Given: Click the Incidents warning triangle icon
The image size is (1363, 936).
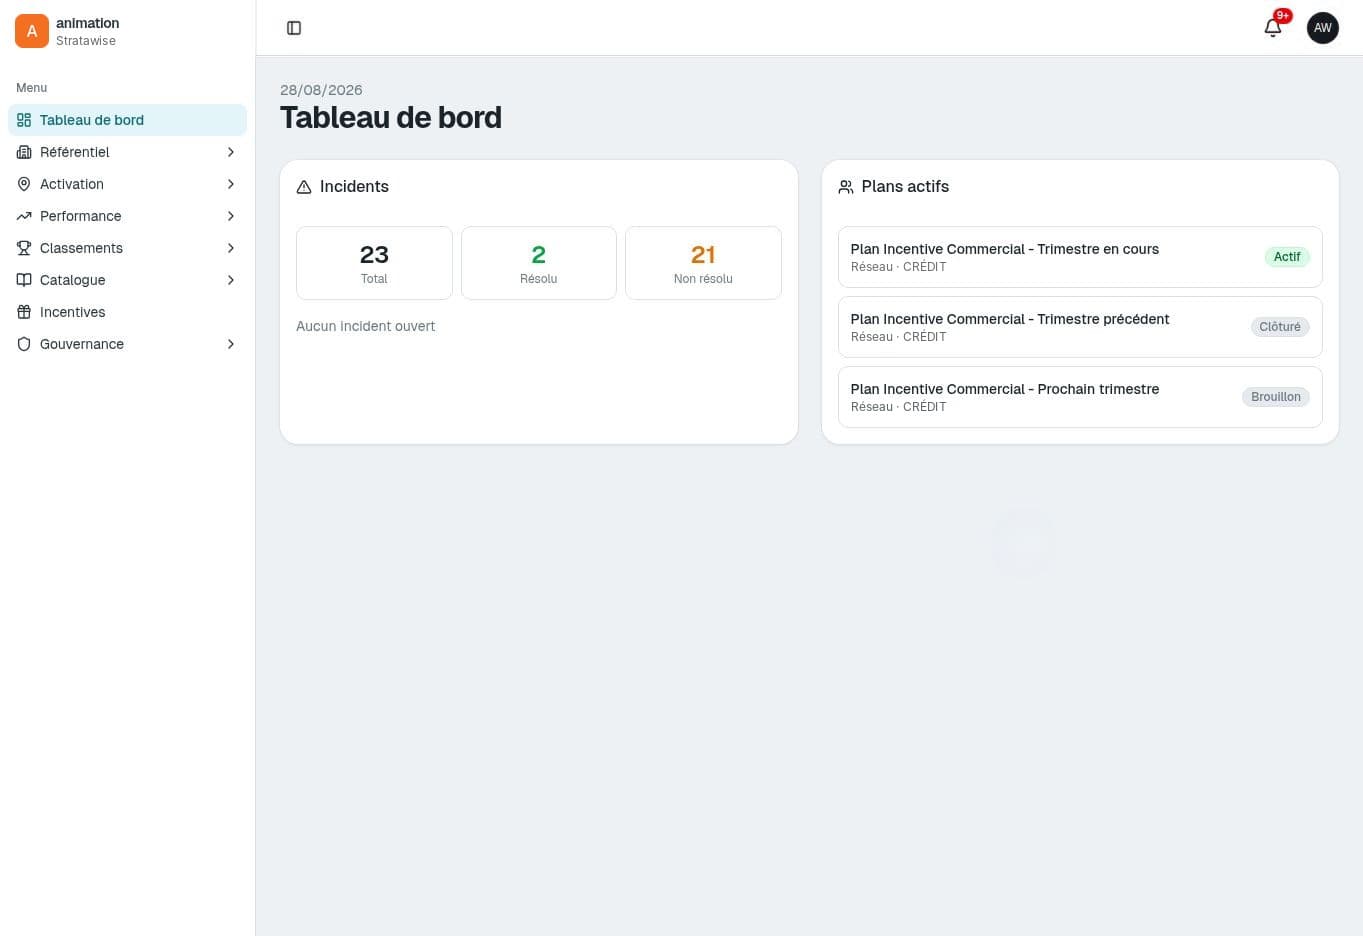Looking at the screenshot, I should 304,187.
